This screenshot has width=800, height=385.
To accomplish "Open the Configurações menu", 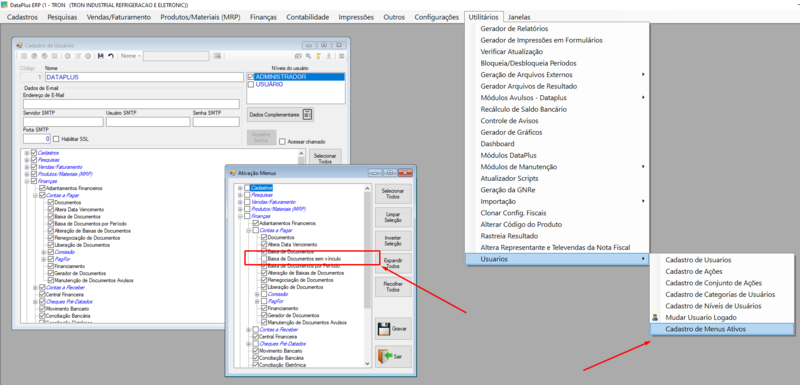I will (436, 17).
